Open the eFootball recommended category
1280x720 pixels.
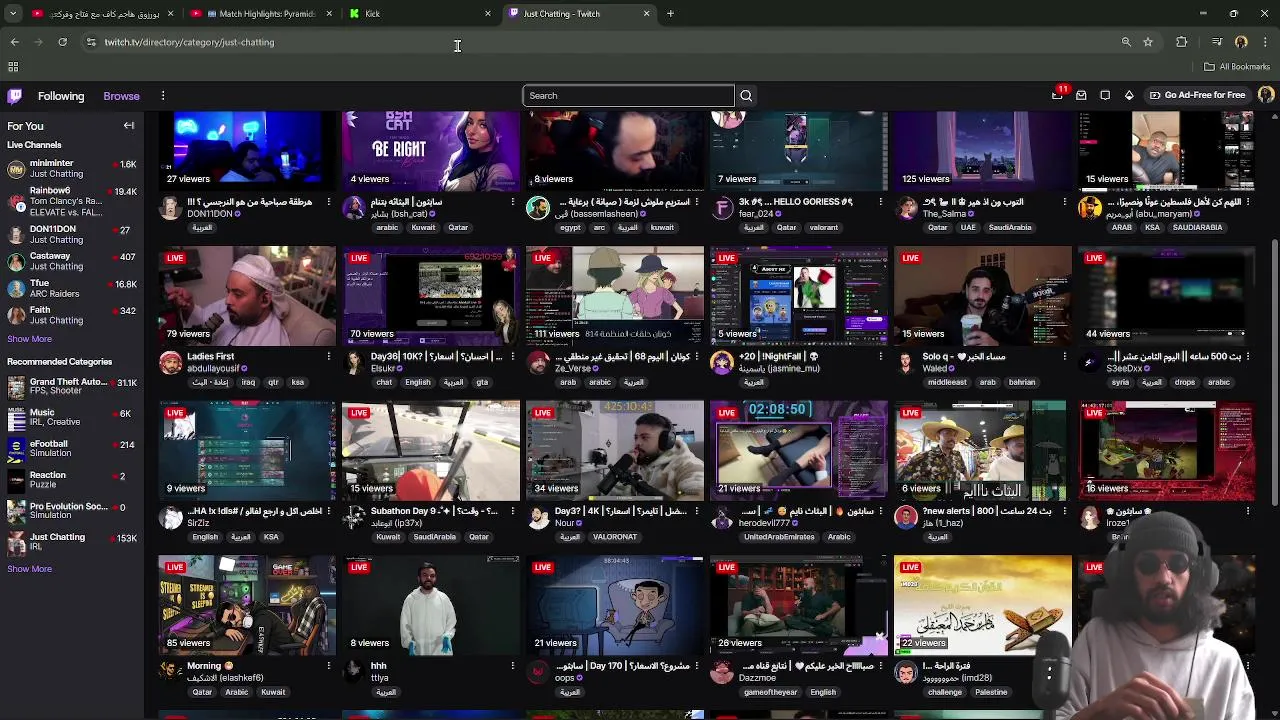click(x=70, y=449)
